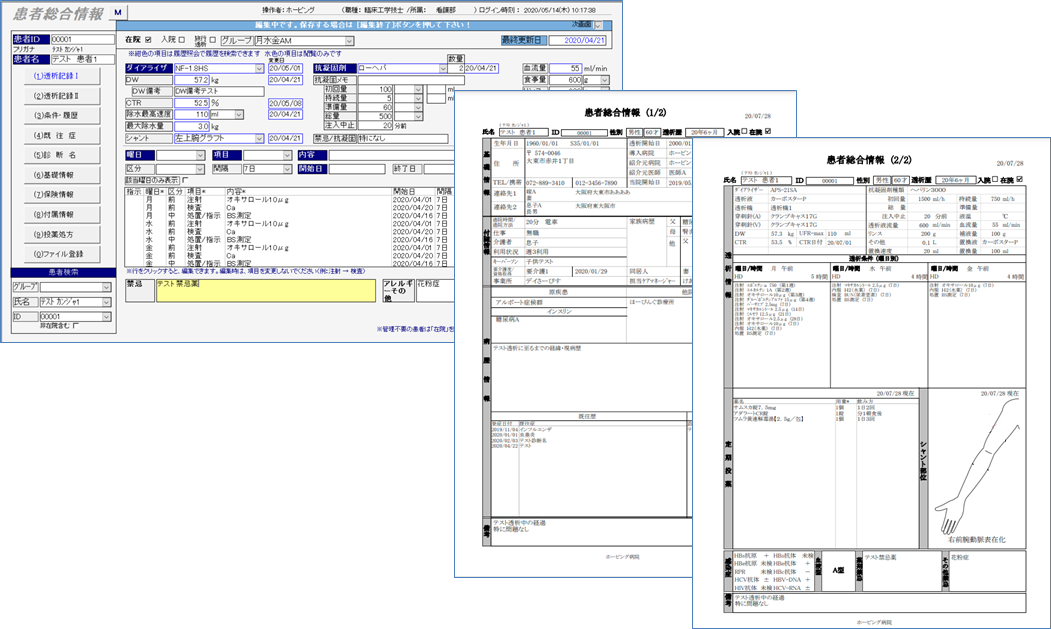Click the 開始日 filter input field

pyautogui.click(x=357, y=169)
